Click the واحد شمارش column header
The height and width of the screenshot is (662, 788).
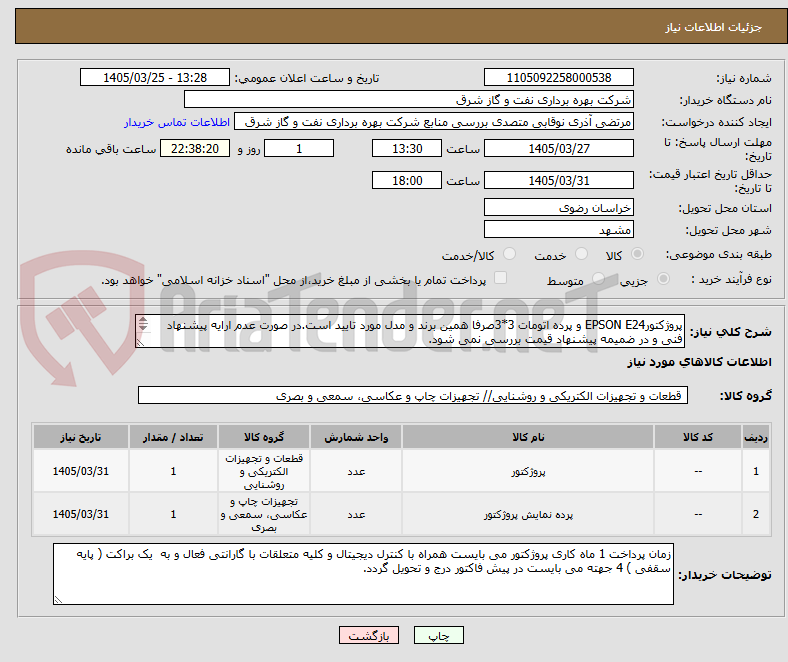coord(356,437)
